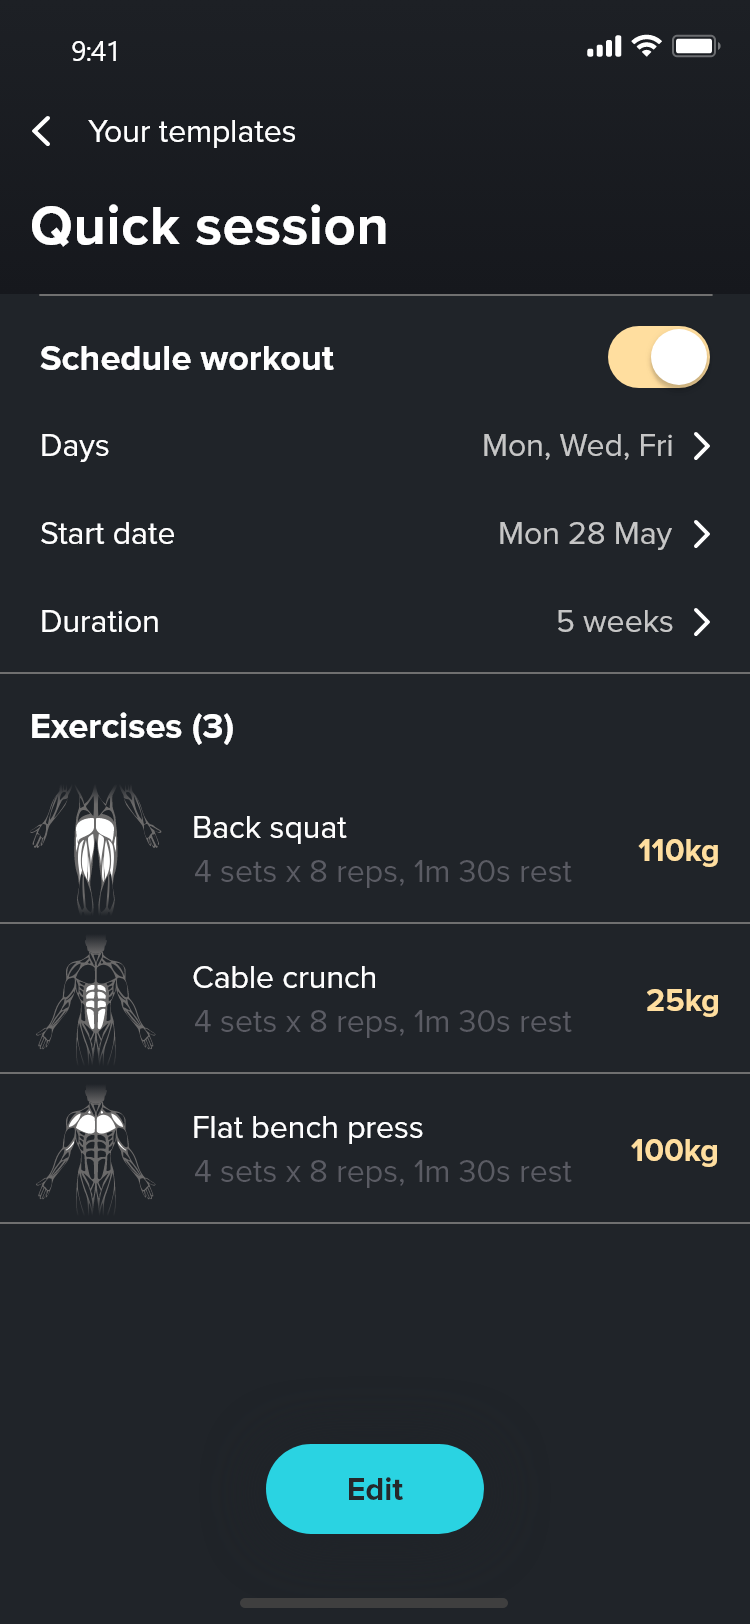750x1624 pixels.
Task: Tap the battery status icon
Action: tap(696, 46)
